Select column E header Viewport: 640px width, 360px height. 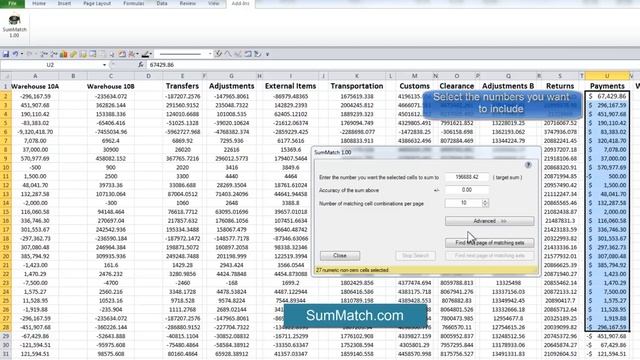click(x=182, y=76)
